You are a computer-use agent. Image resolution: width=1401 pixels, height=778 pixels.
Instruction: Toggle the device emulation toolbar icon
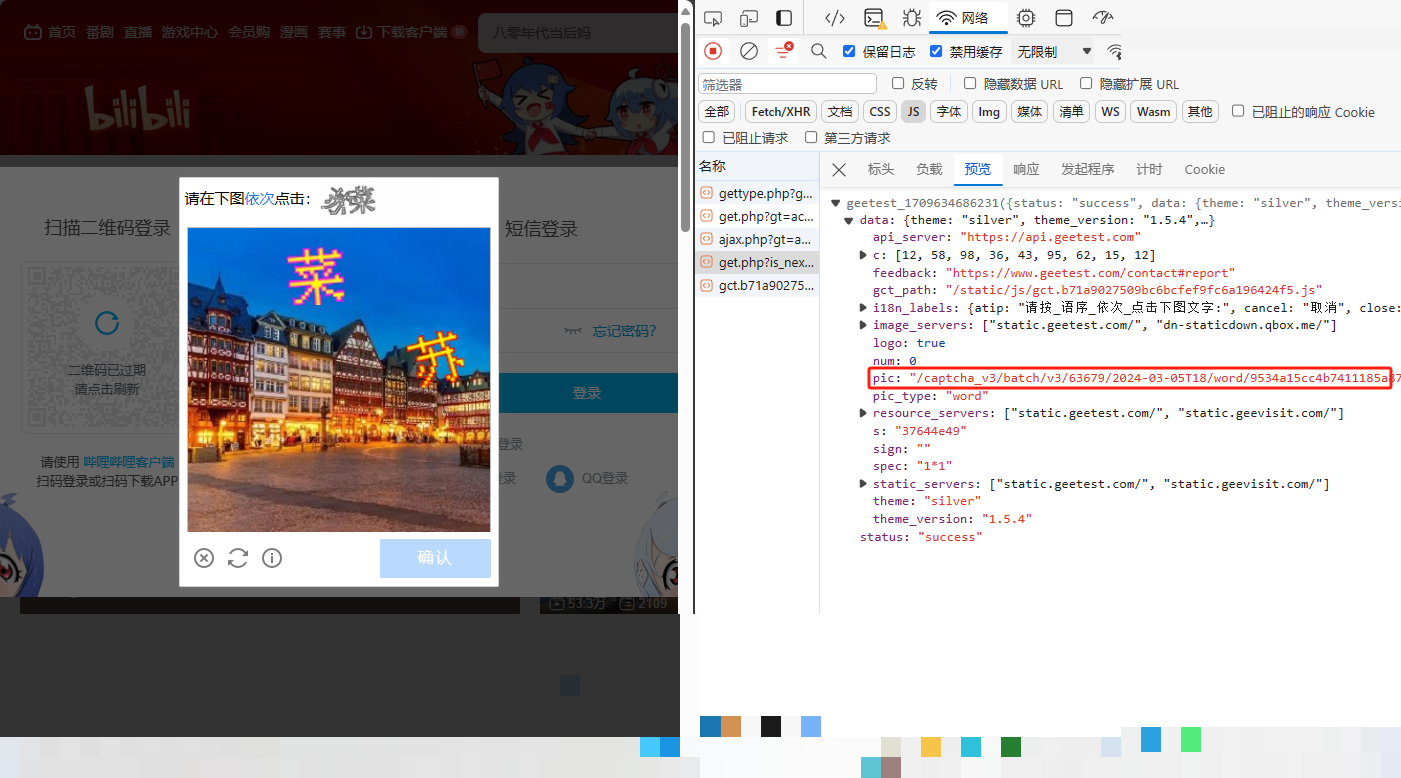click(x=749, y=18)
